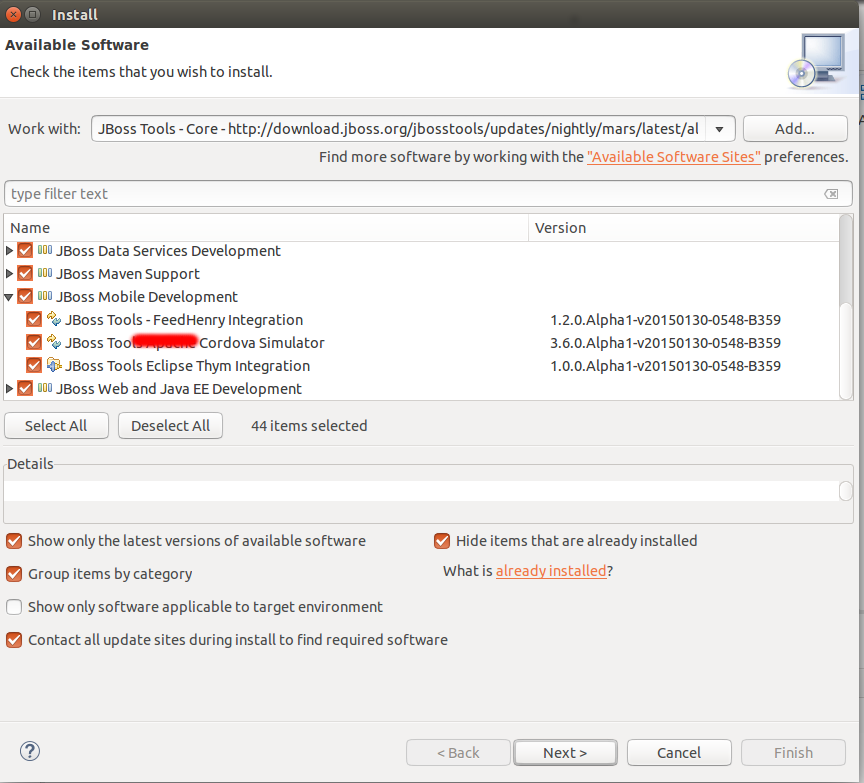Click the FeedHenry Integration feature icon
The image size is (864, 783).
[x=54, y=319]
